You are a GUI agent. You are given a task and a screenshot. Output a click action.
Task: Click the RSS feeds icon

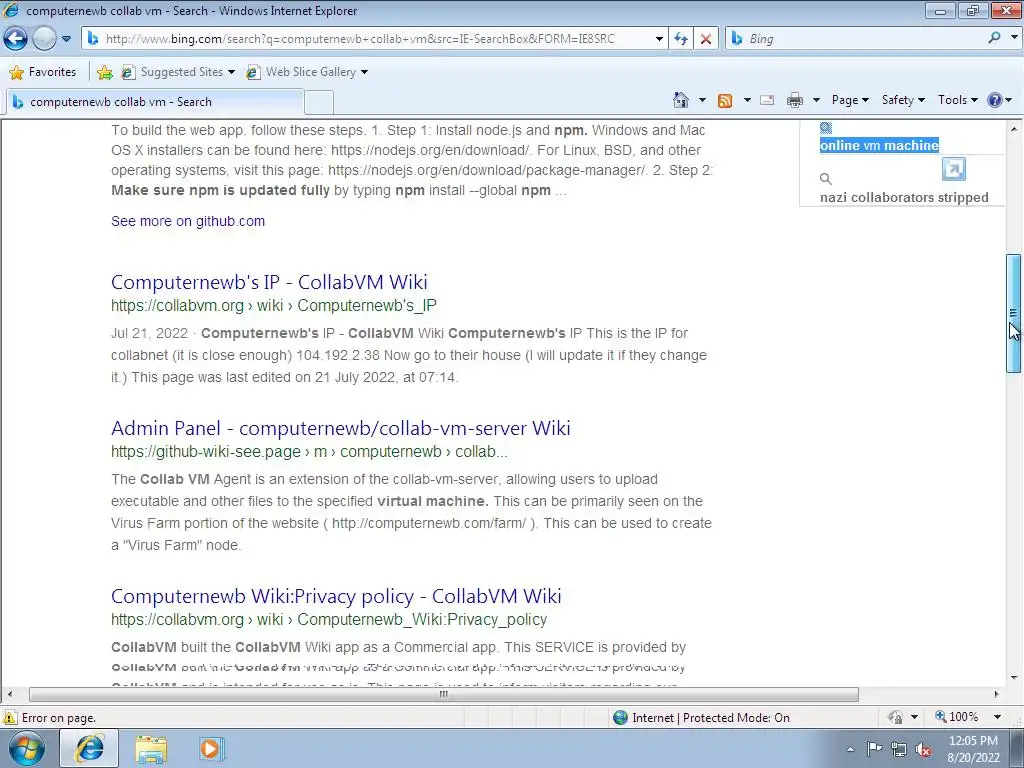pos(725,100)
